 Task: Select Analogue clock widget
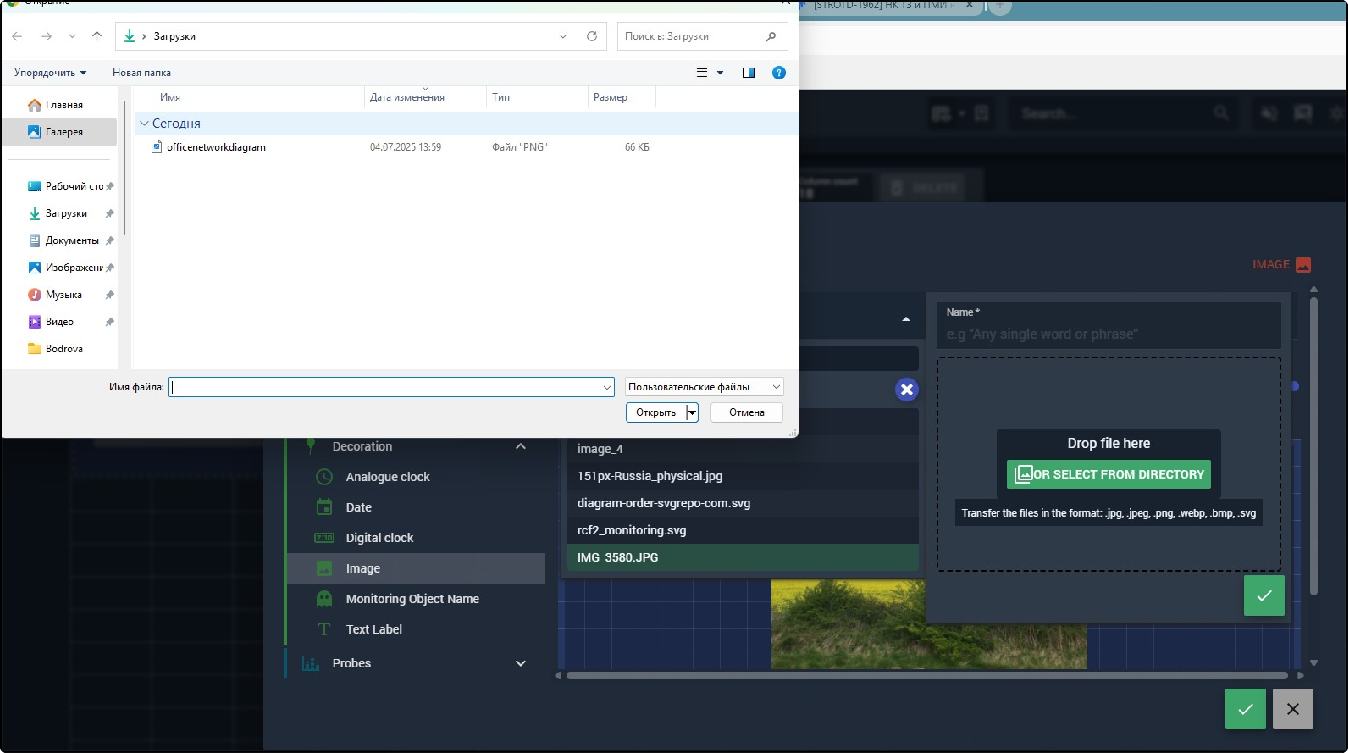(387, 477)
